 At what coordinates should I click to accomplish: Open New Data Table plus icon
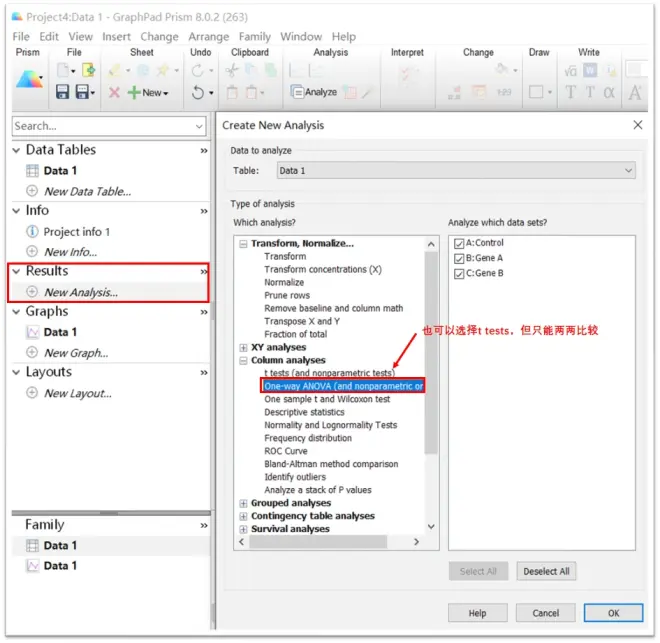[x=32, y=191]
